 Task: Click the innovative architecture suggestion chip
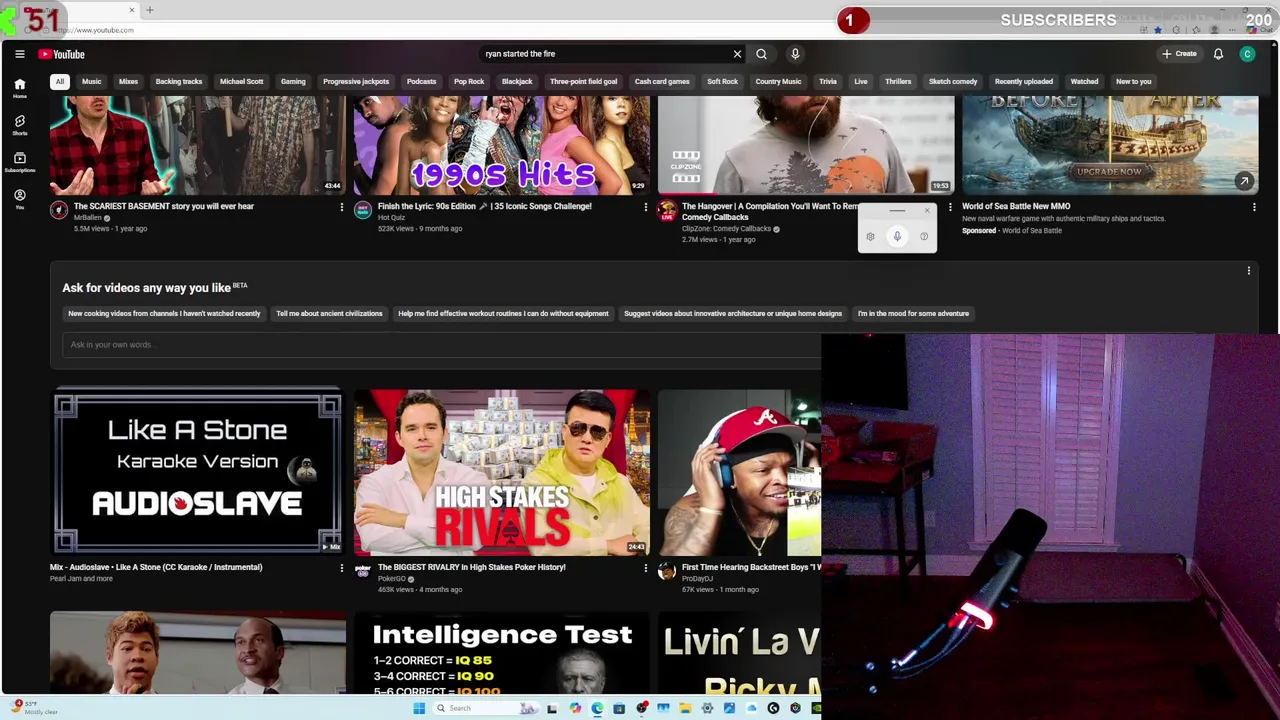coord(733,314)
